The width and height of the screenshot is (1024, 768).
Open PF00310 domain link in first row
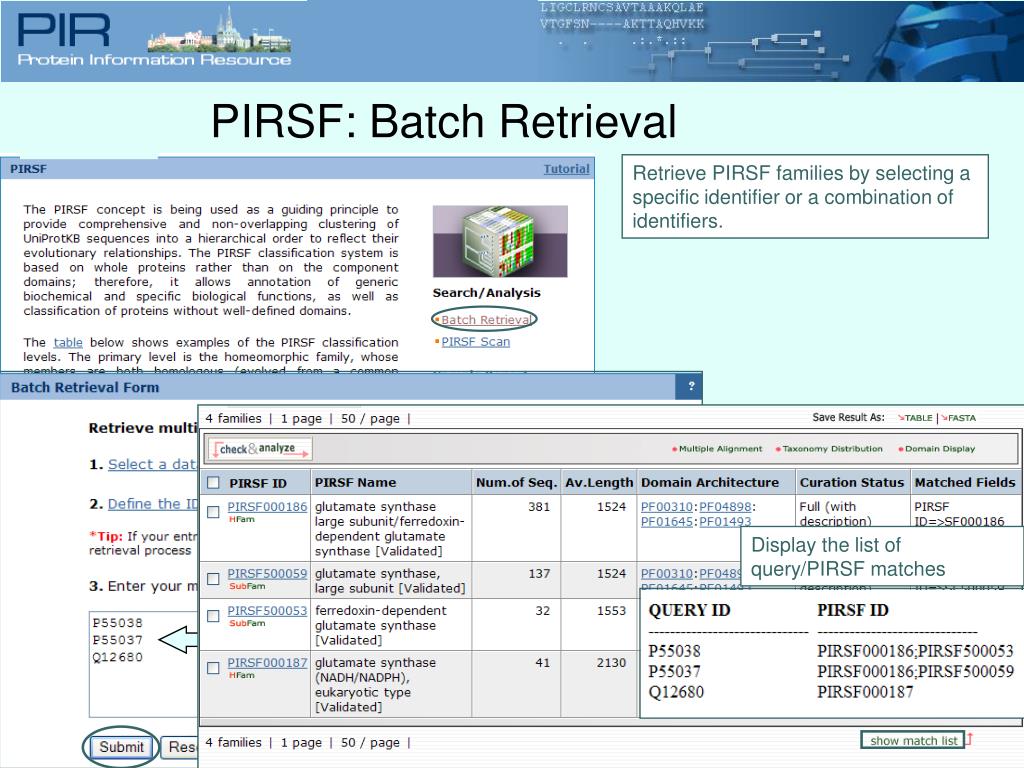667,507
